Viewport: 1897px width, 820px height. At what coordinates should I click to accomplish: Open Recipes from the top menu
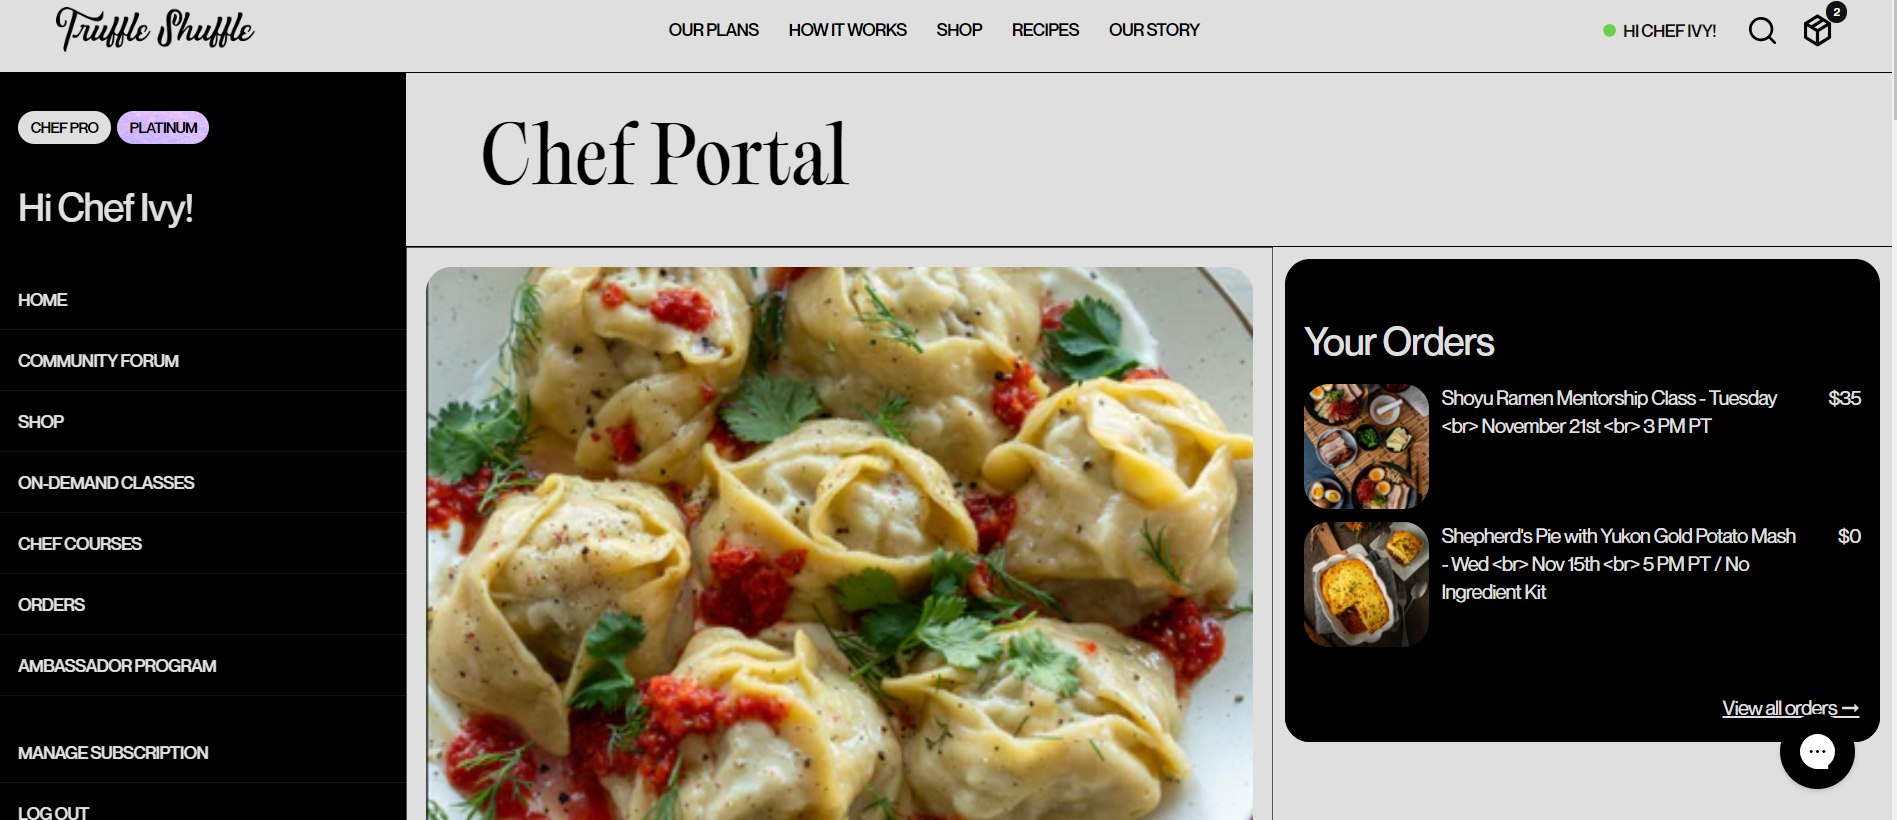click(1045, 30)
